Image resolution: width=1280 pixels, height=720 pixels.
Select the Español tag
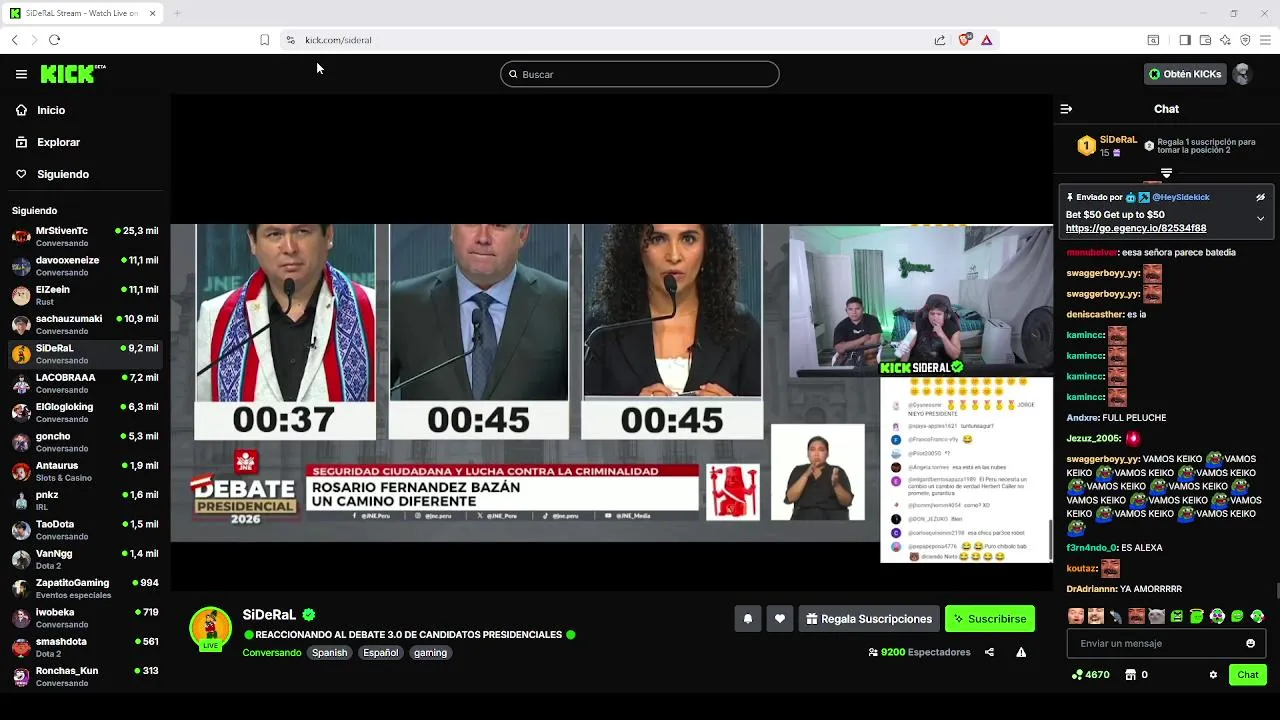click(x=380, y=653)
